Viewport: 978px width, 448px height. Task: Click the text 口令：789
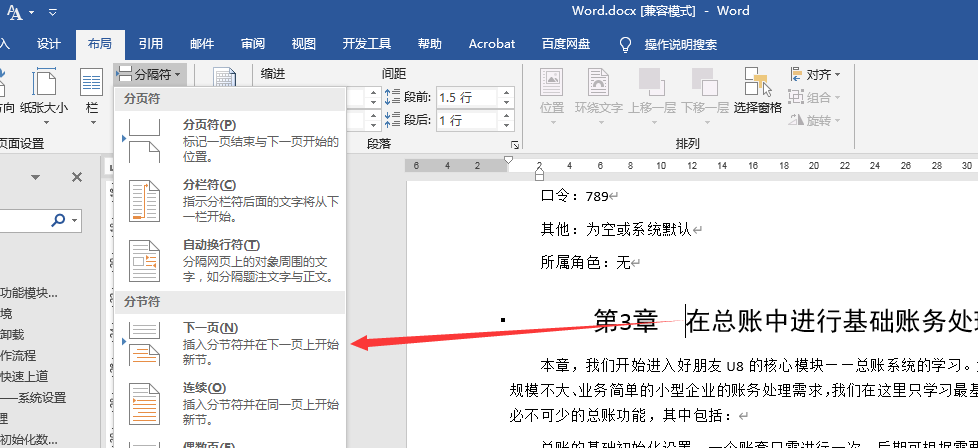click(x=574, y=197)
